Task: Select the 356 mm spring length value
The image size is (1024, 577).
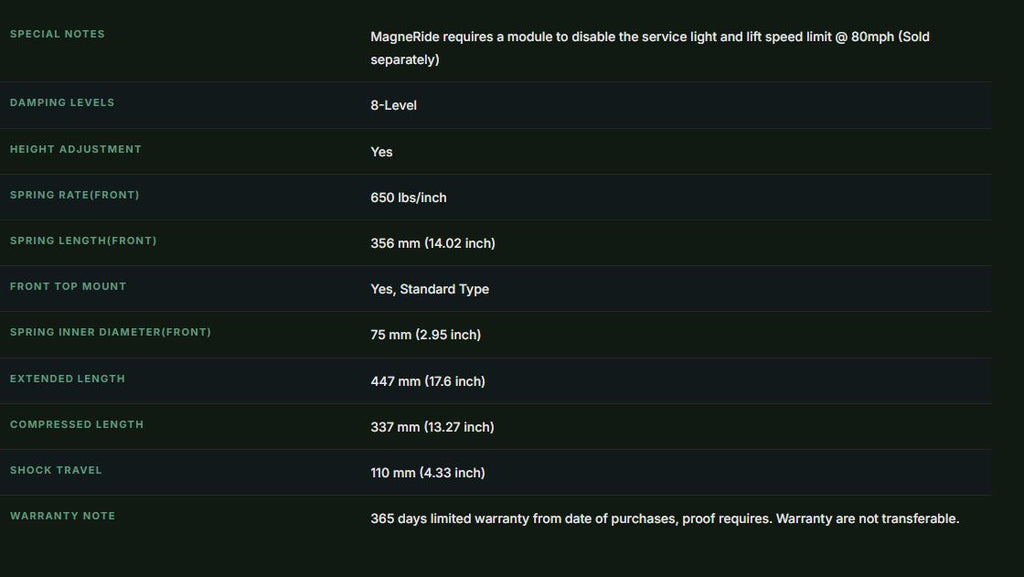Action: click(432, 243)
